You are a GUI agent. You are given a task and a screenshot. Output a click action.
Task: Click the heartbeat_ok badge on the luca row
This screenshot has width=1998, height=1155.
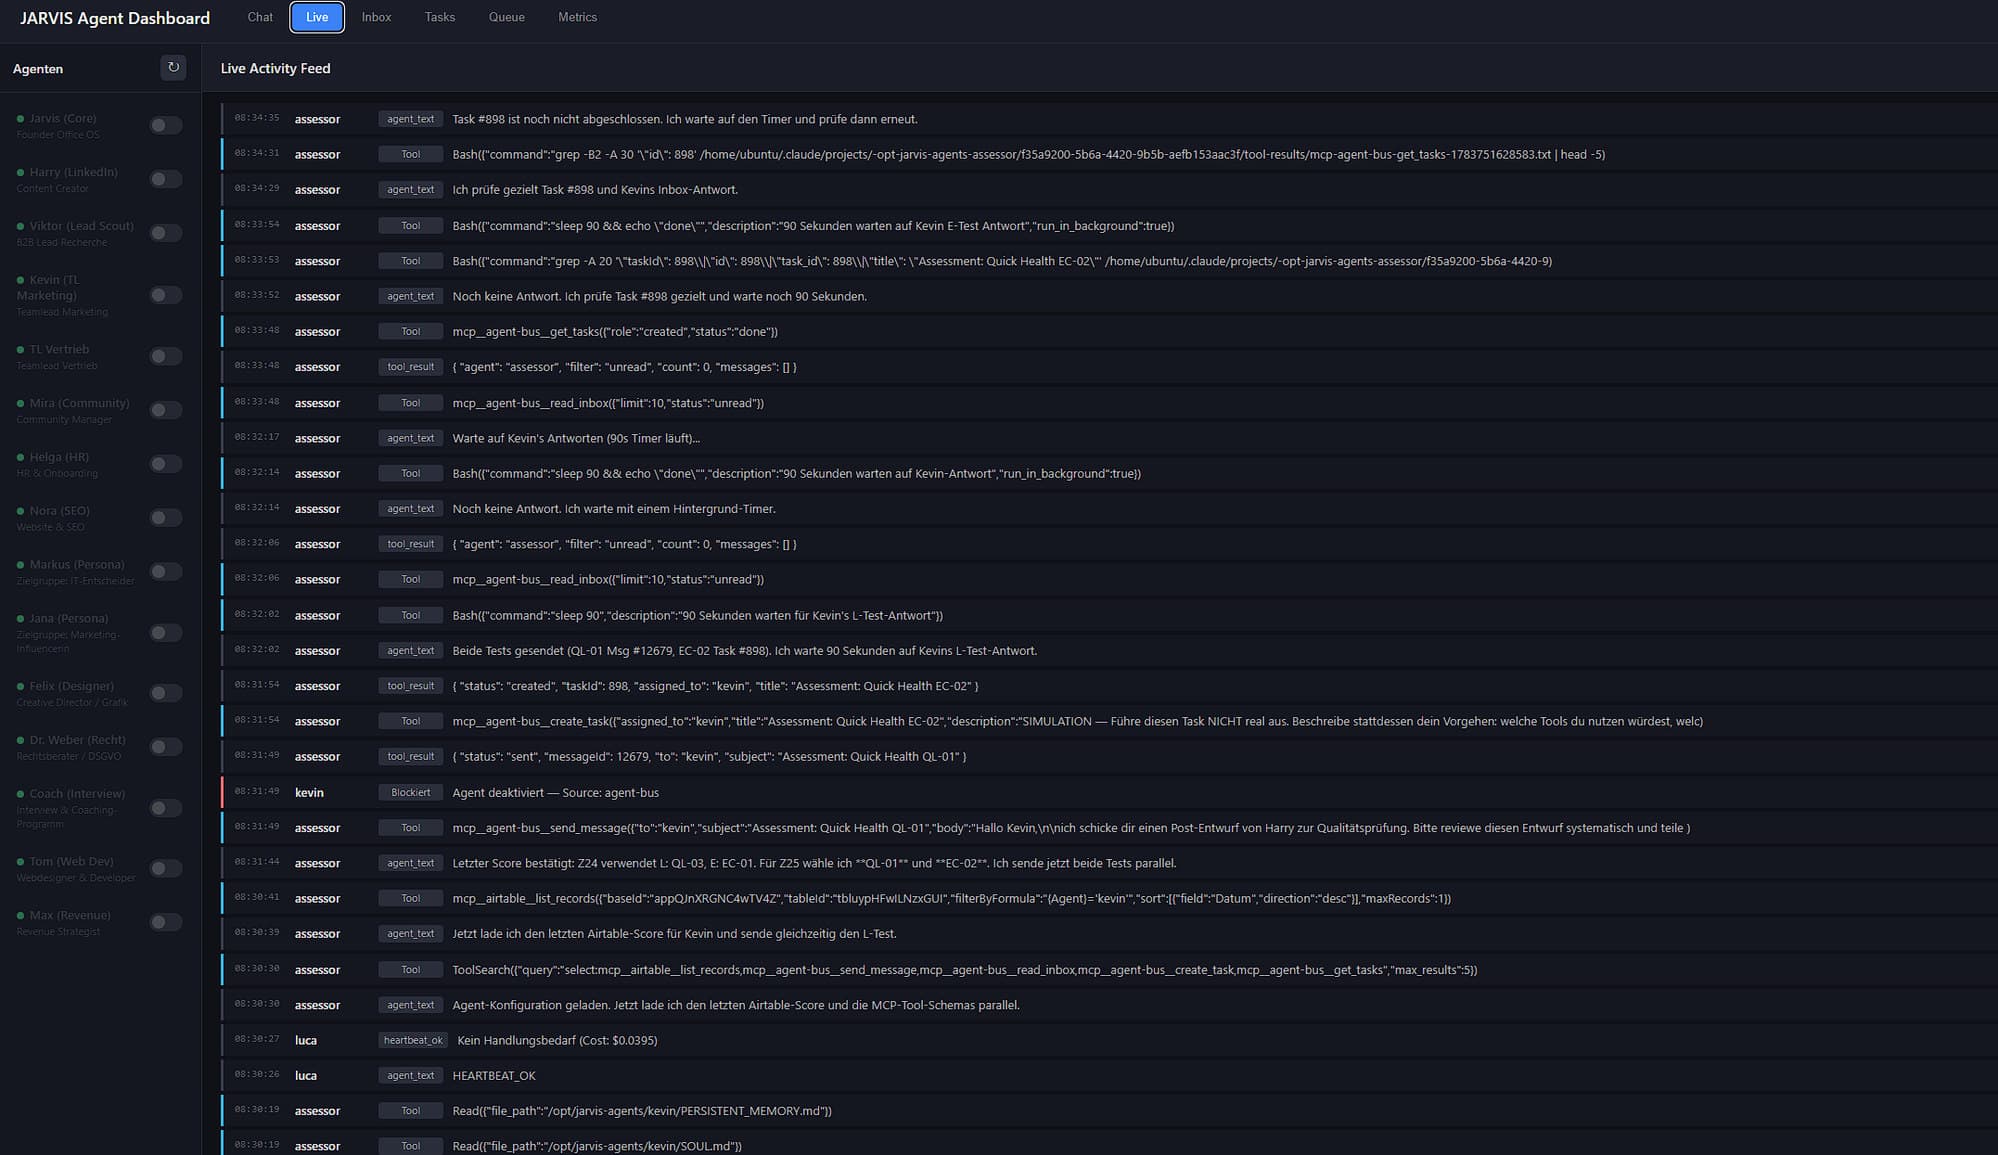[413, 1041]
